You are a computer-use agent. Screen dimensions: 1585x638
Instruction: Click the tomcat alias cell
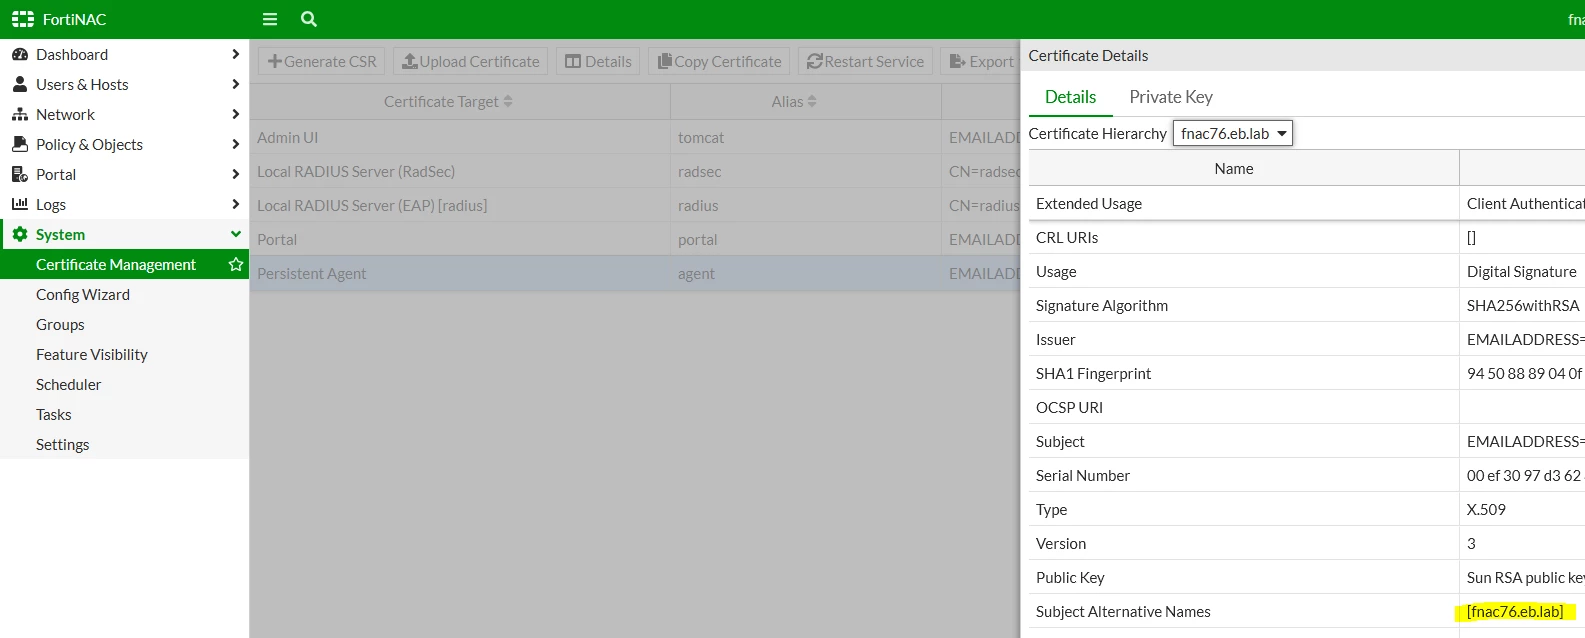pyautogui.click(x=806, y=137)
